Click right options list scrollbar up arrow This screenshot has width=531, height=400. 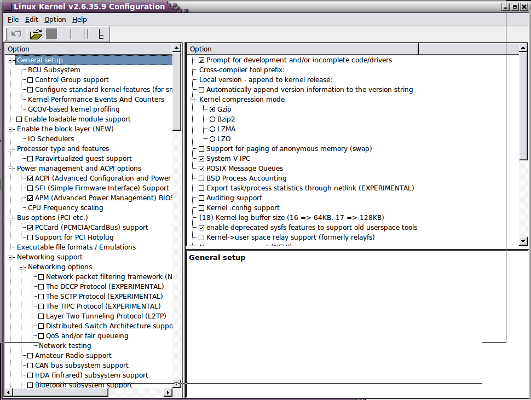(523, 48)
